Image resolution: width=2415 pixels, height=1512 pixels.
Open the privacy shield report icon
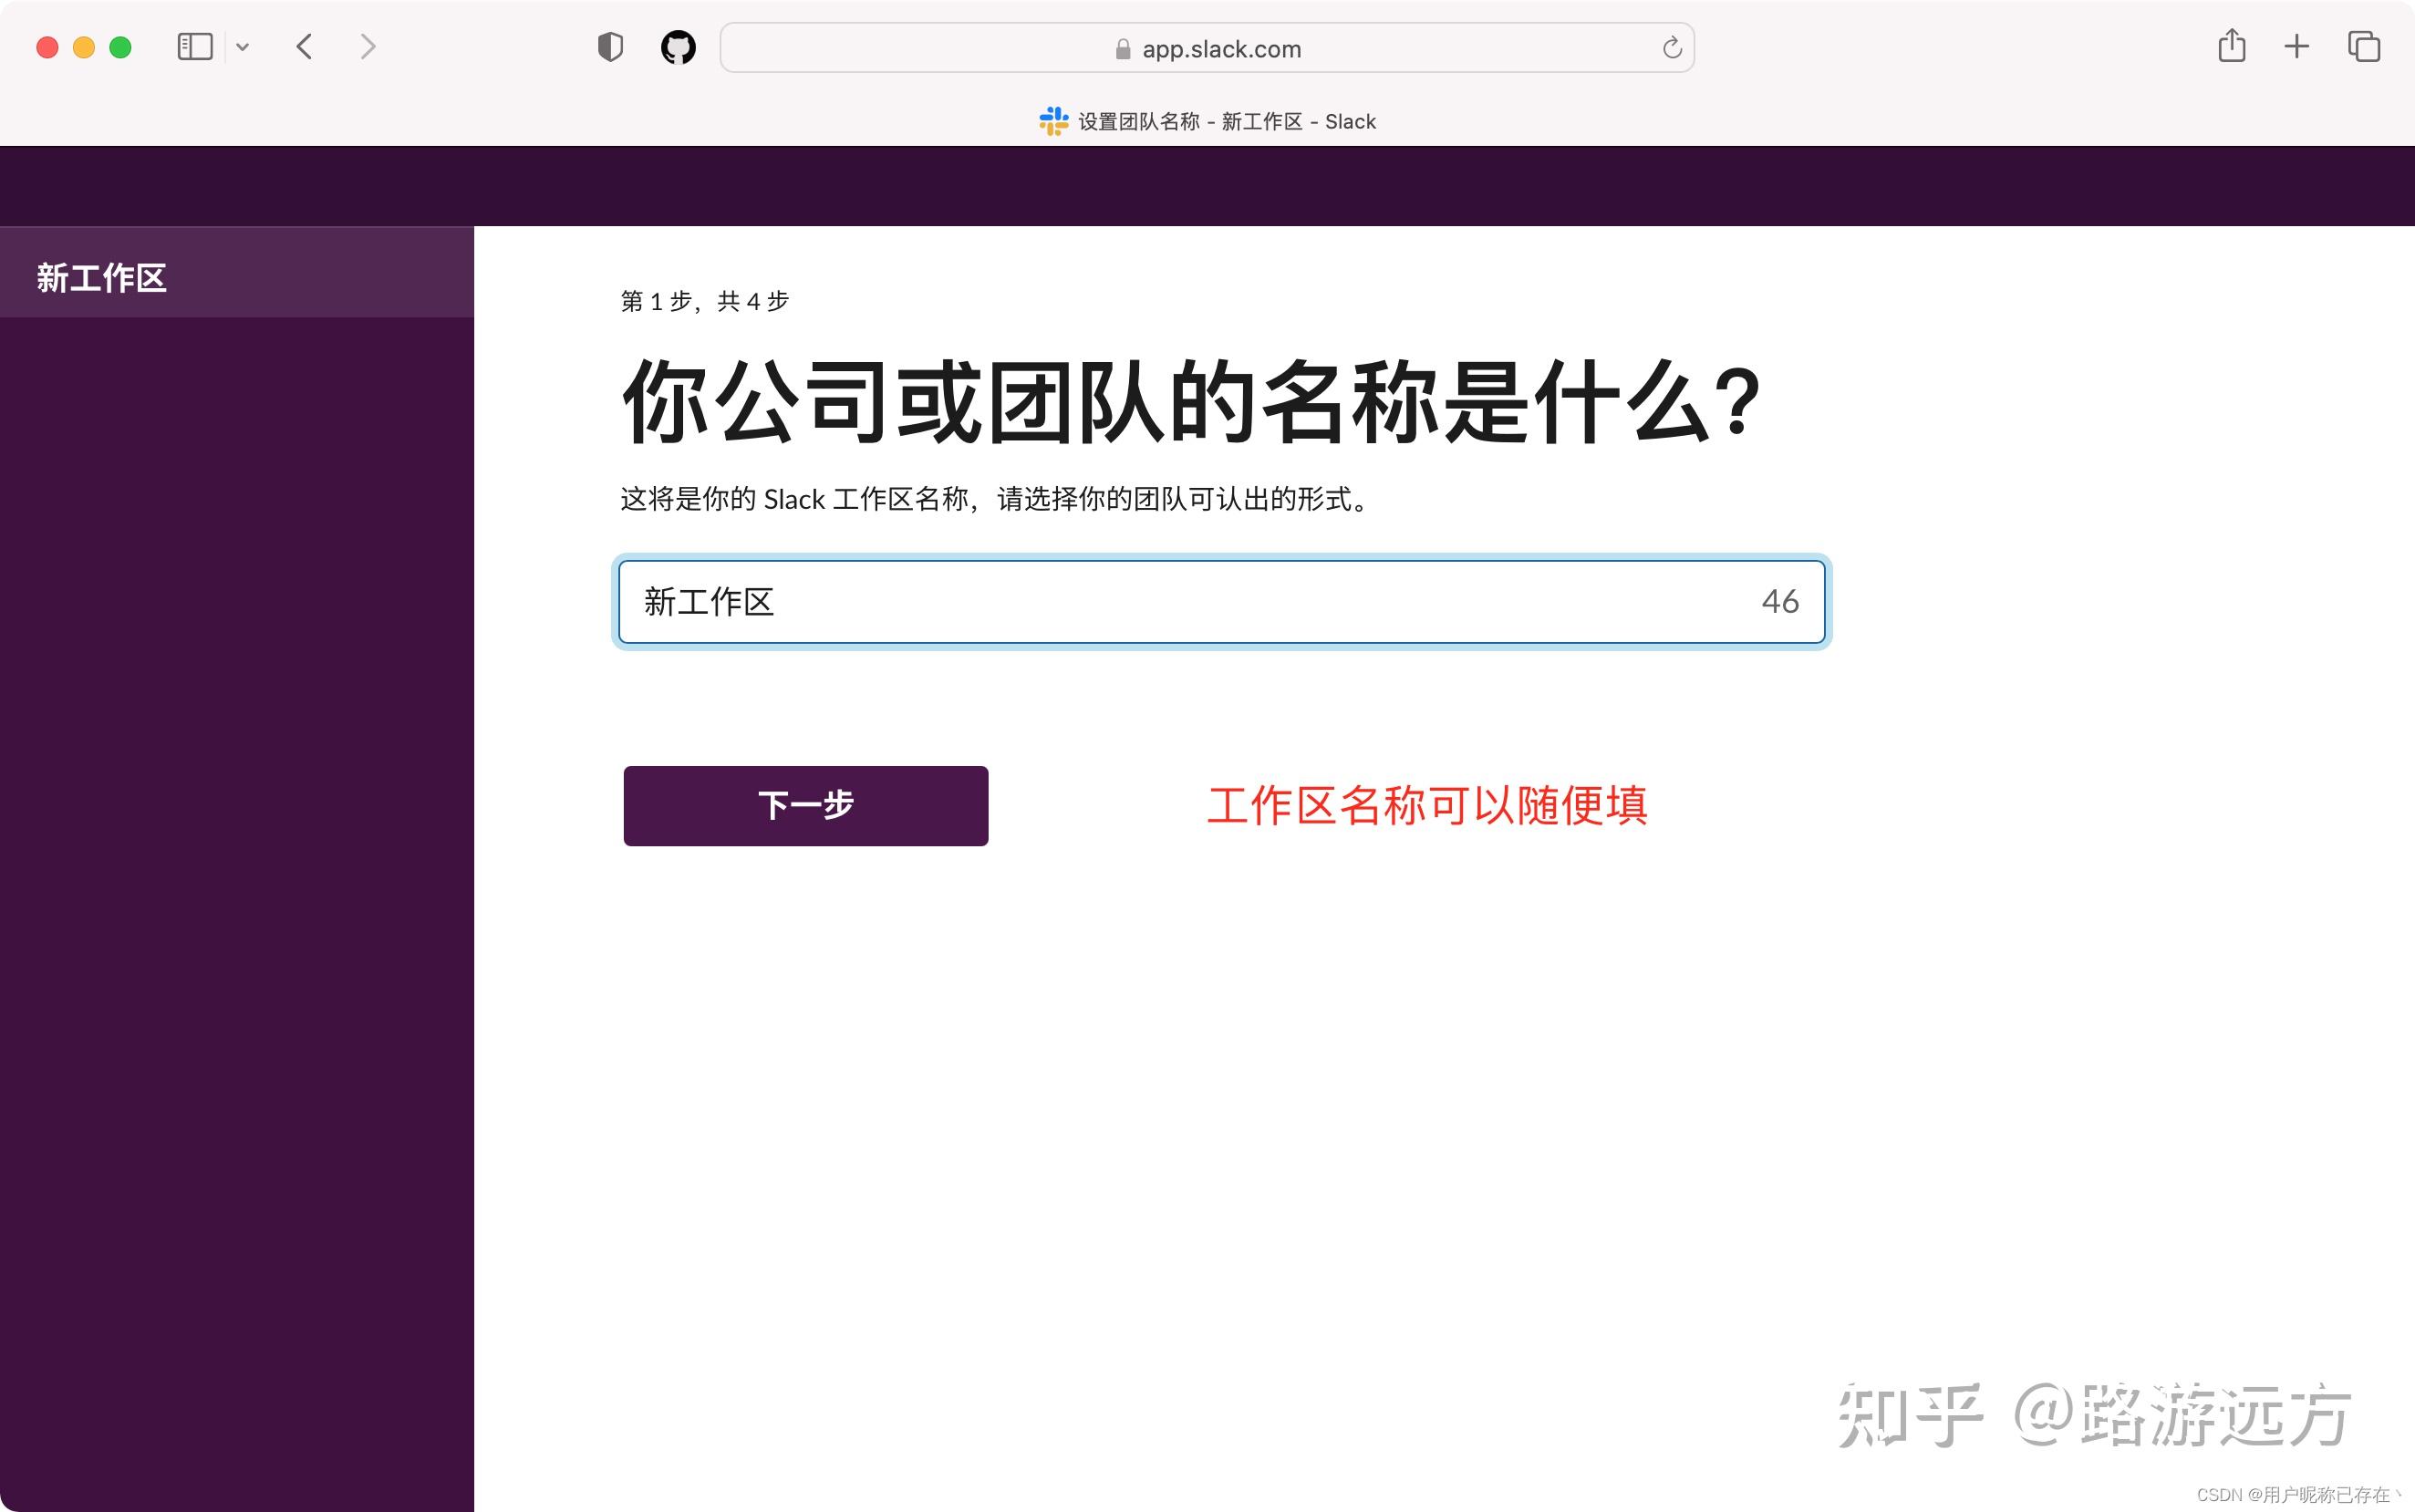click(610, 47)
